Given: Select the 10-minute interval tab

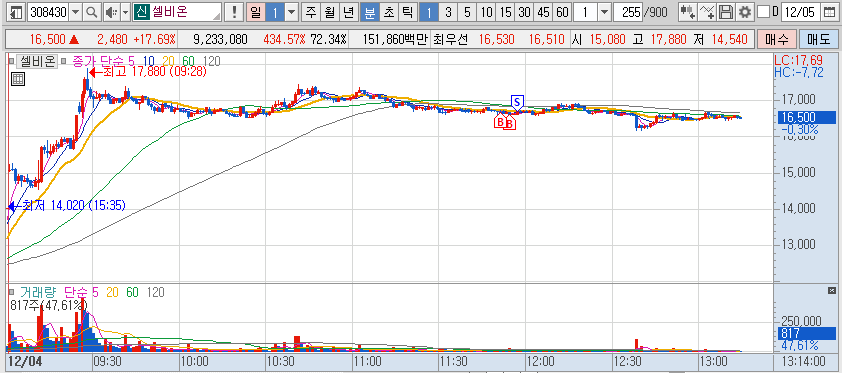Looking at the screenshot, I should coord(486,12).
